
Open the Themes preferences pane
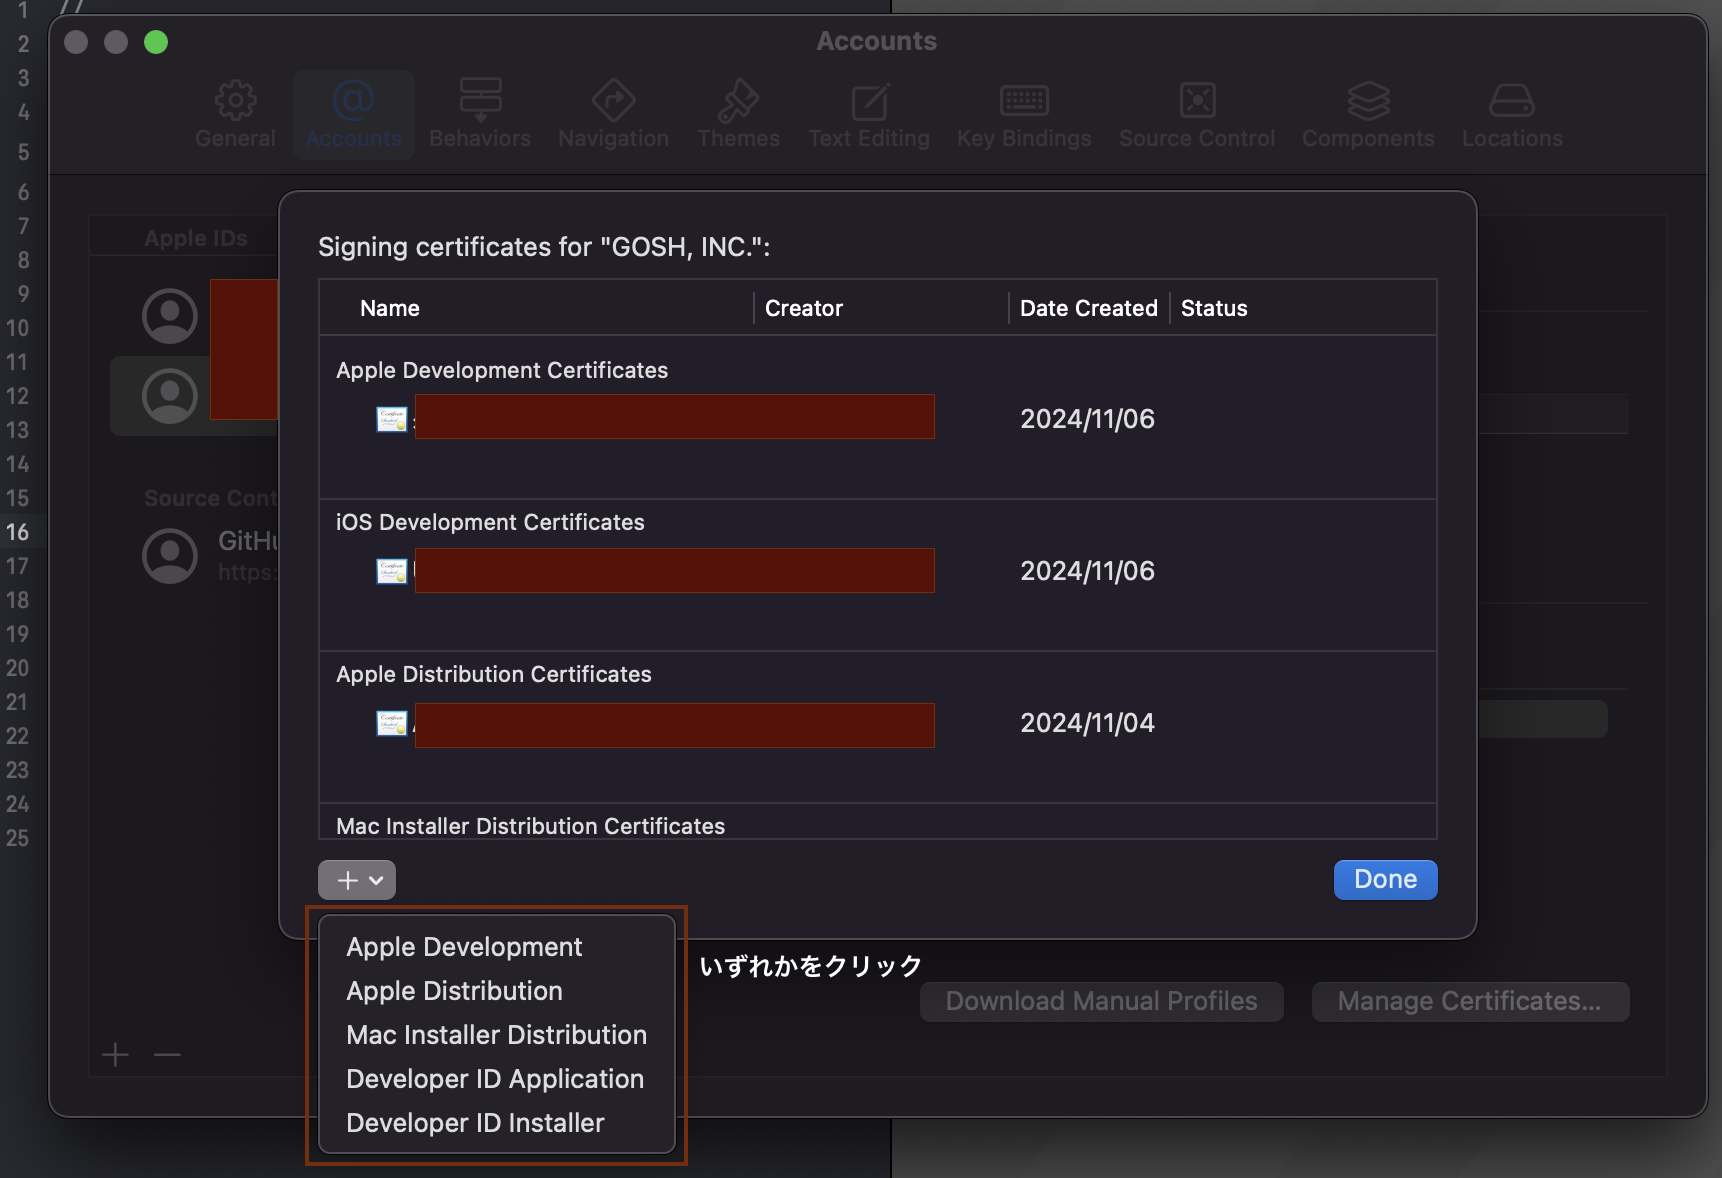[738, 114]
